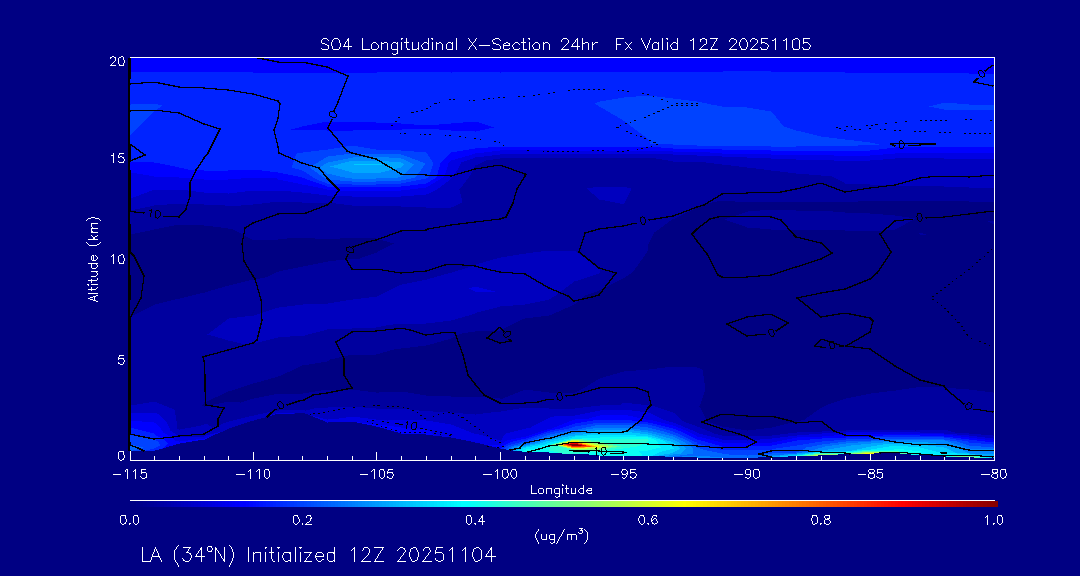
Task: Pick the "0.0" color scale label
Action: (129, 520)
